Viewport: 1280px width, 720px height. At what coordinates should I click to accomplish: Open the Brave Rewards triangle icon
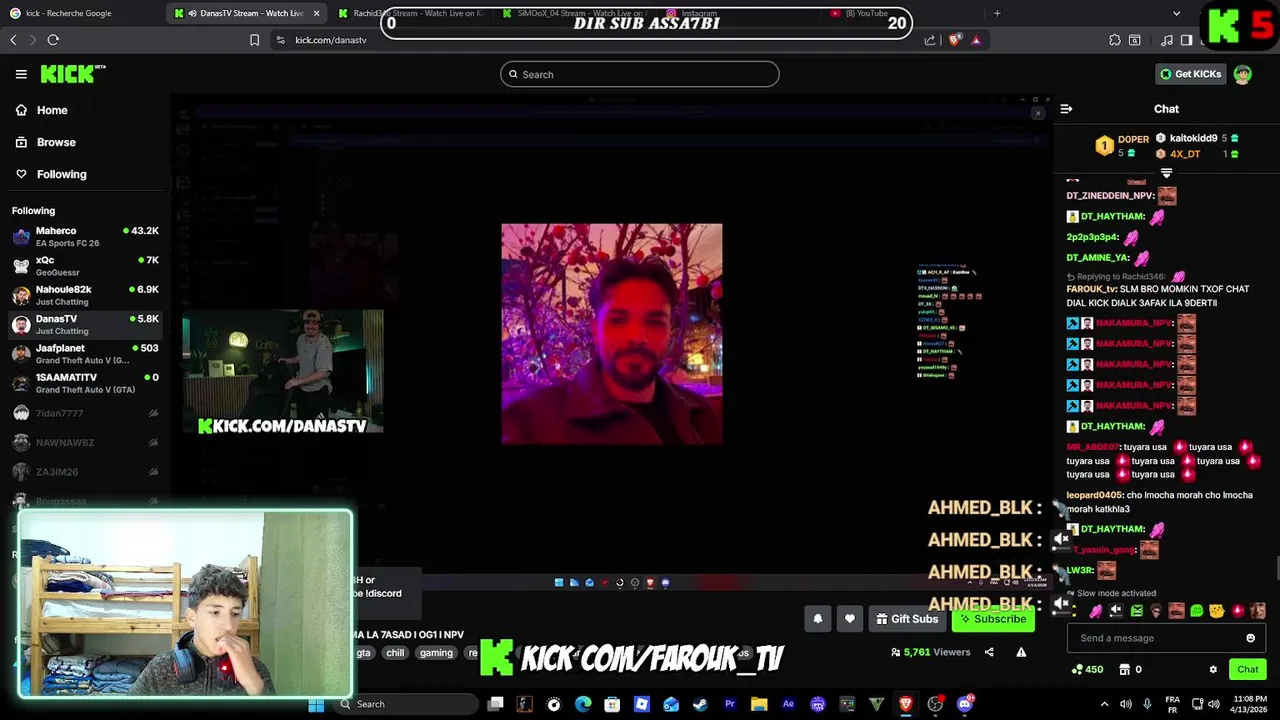tap(976, 40)
